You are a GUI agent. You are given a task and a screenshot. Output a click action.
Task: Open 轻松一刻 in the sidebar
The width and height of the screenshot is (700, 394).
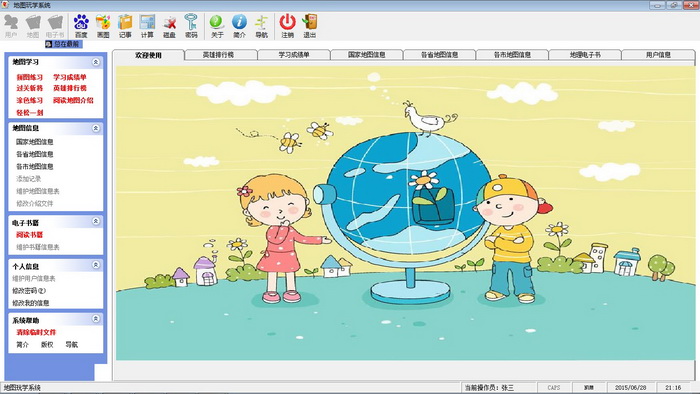click(x=29, y=113)
